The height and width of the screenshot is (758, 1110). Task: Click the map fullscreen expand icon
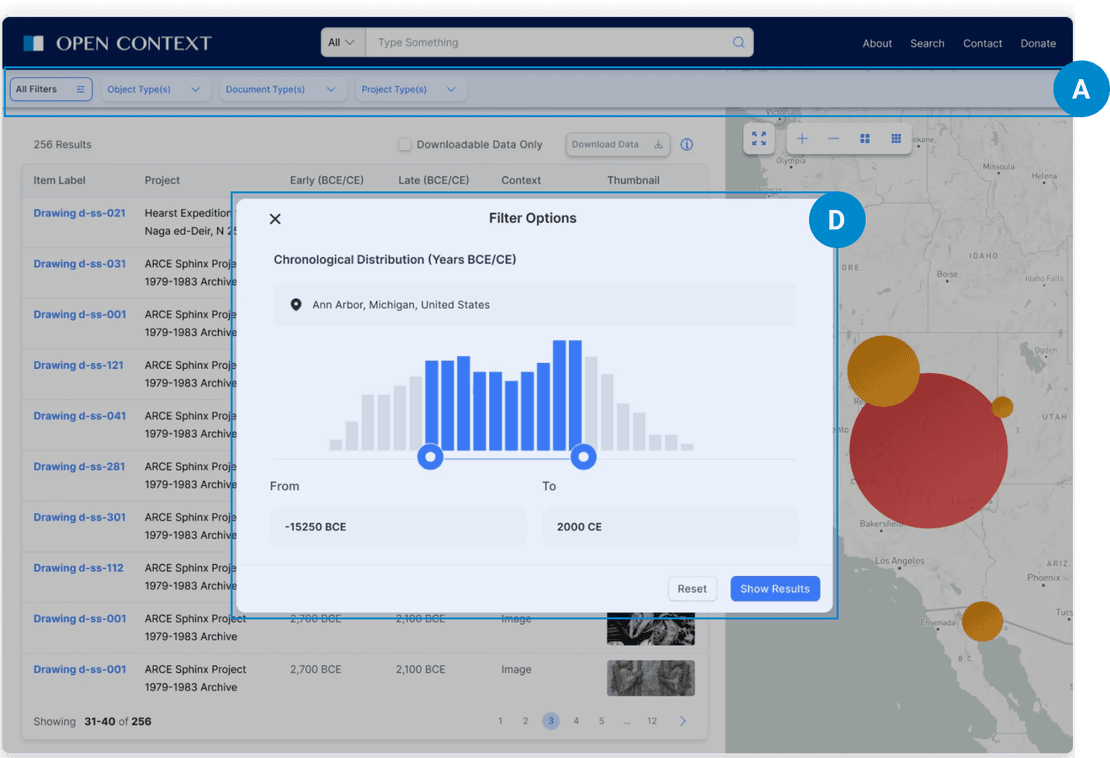pos(759,139)
